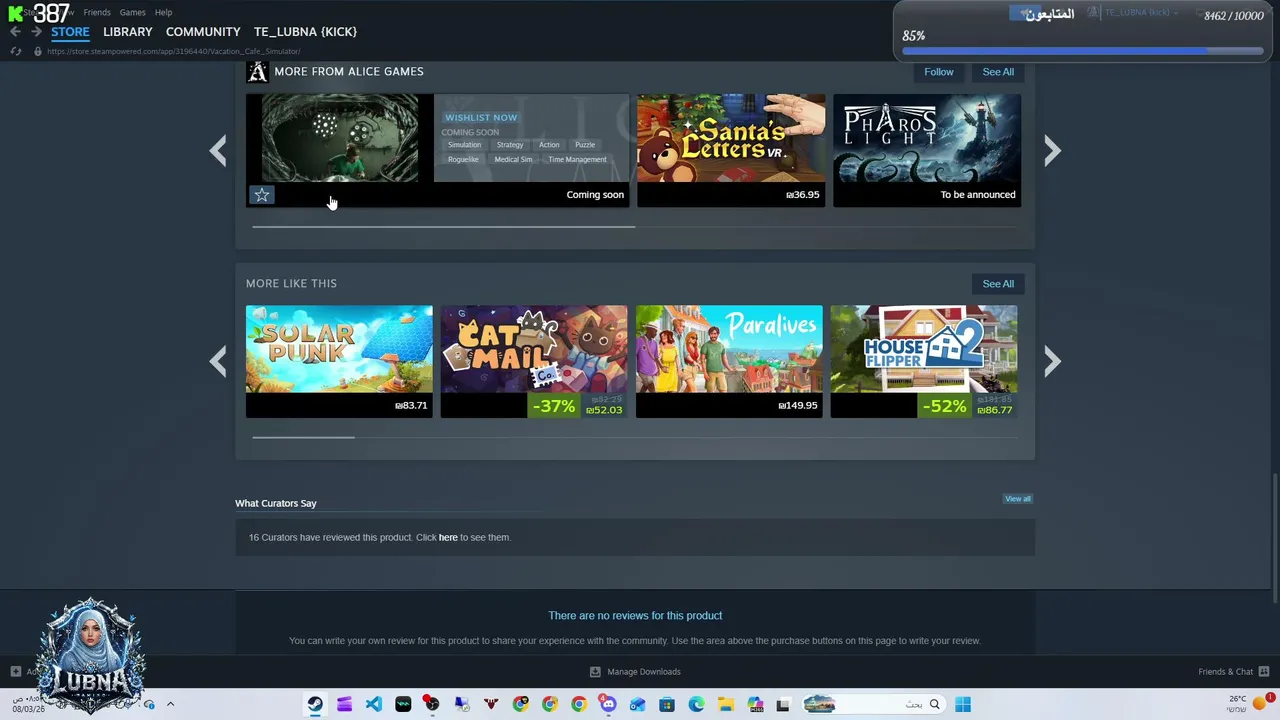The height and width of the screenshot is (720, 1280).
Task: Open the House Flipper 2 game card
Action: click(x=924, y=362)
